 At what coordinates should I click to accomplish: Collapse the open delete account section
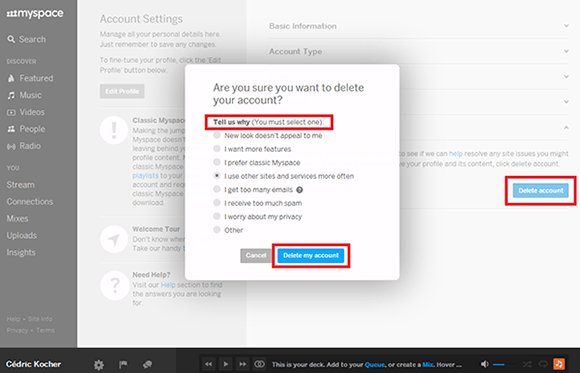[566, 127]
